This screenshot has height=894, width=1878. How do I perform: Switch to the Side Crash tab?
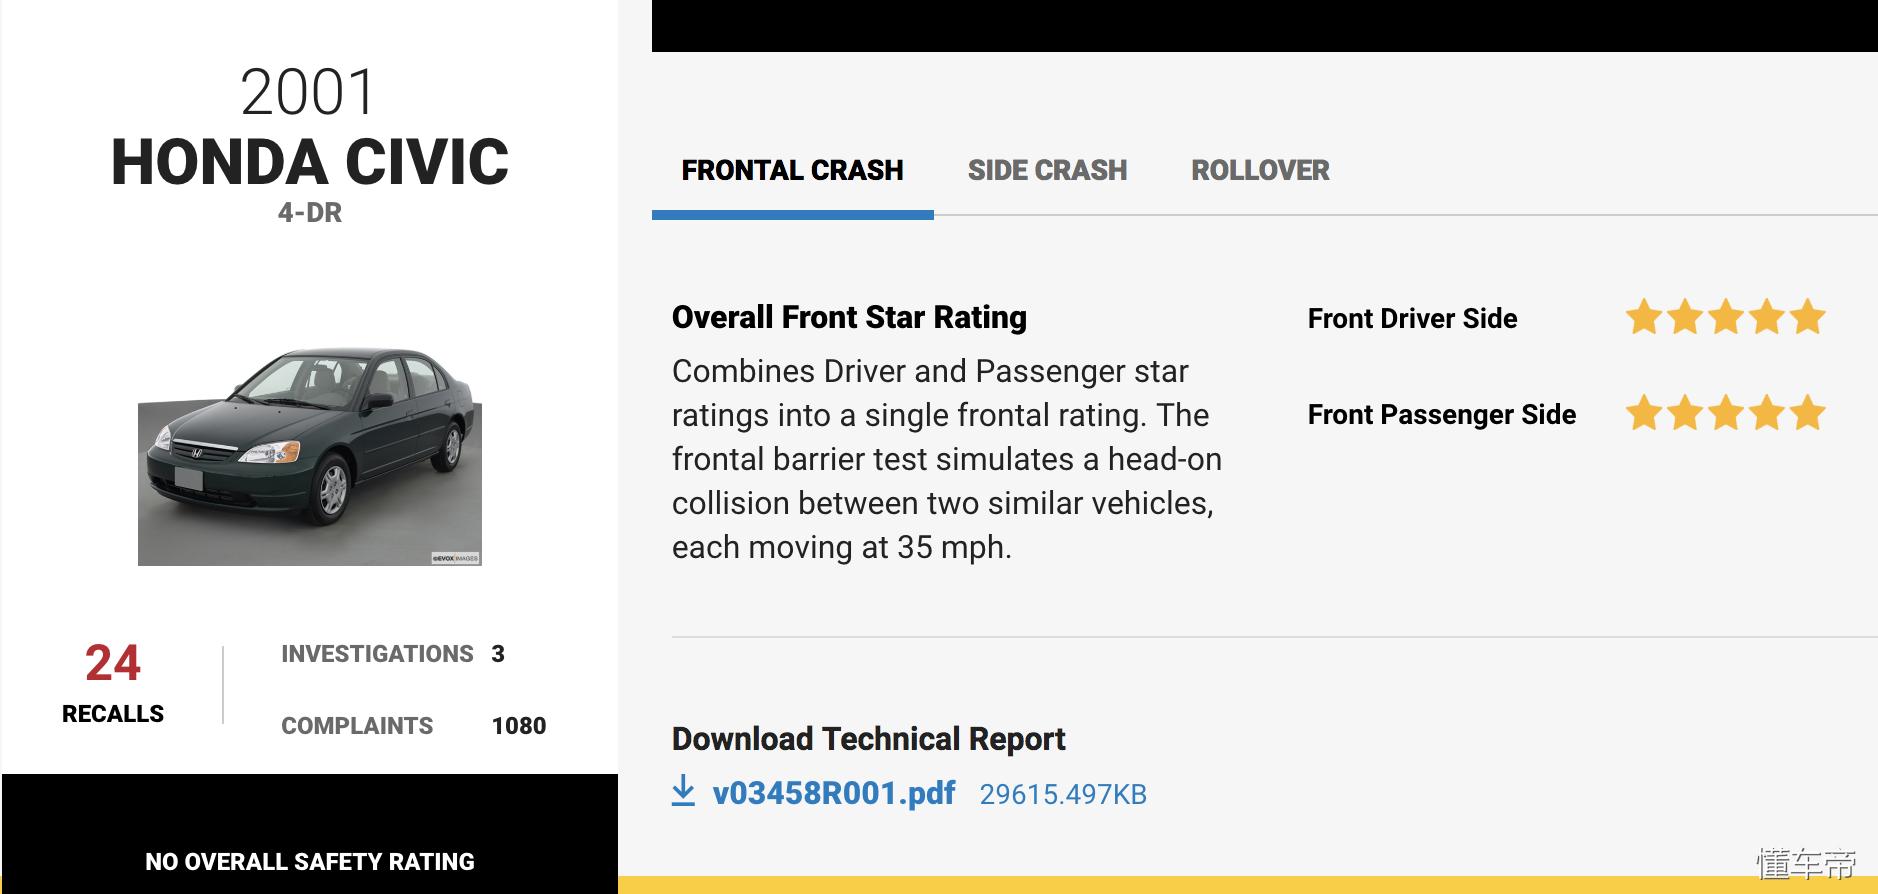click(1047, 171)
